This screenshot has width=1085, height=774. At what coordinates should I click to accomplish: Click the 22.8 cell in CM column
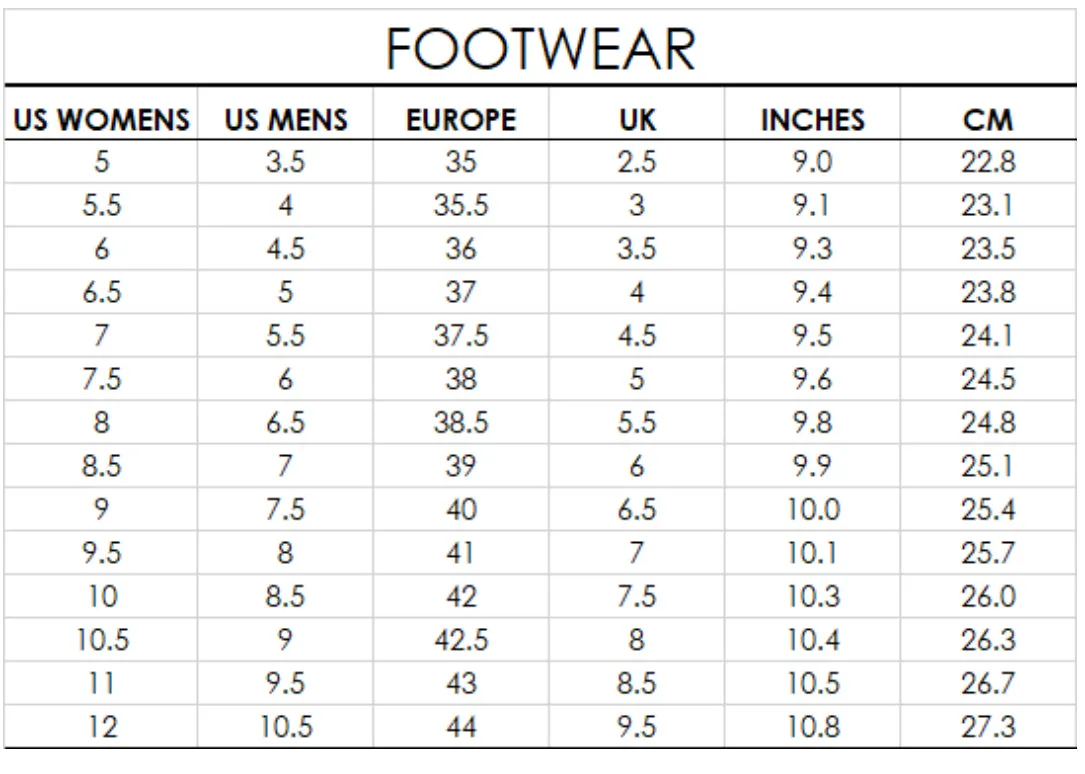point(988,162)
